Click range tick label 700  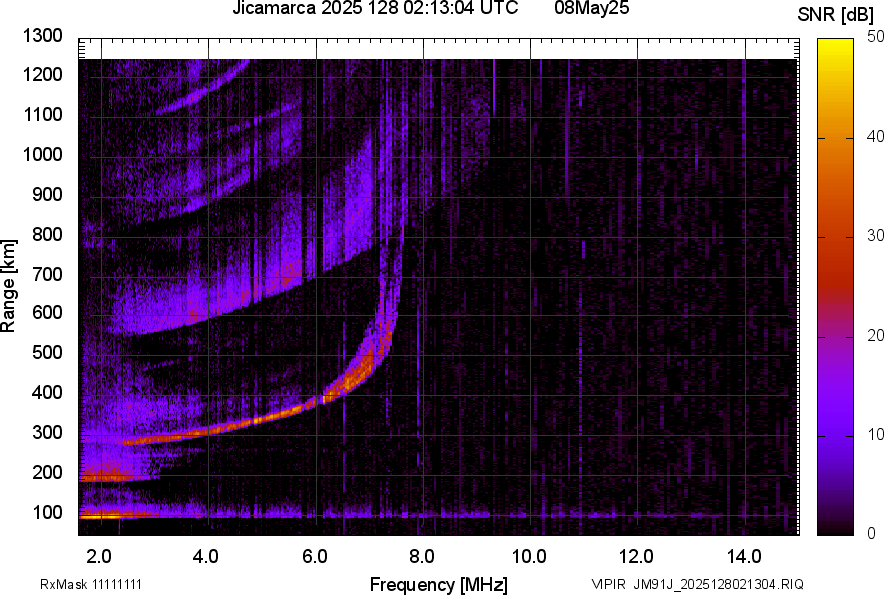coord(47,274)
